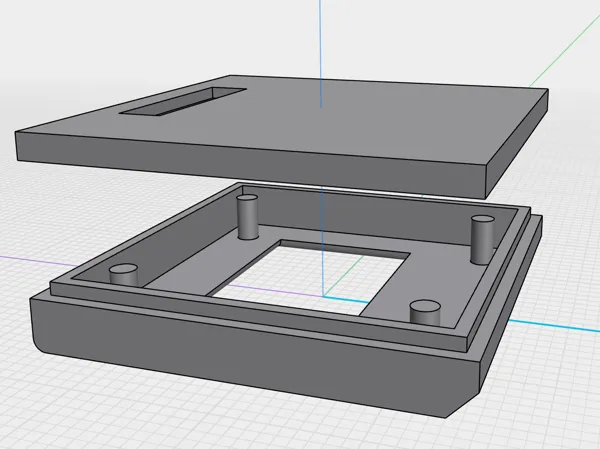Select the short post at the front-right corner
Screen dimensions: 600x449
pos(425,312)
